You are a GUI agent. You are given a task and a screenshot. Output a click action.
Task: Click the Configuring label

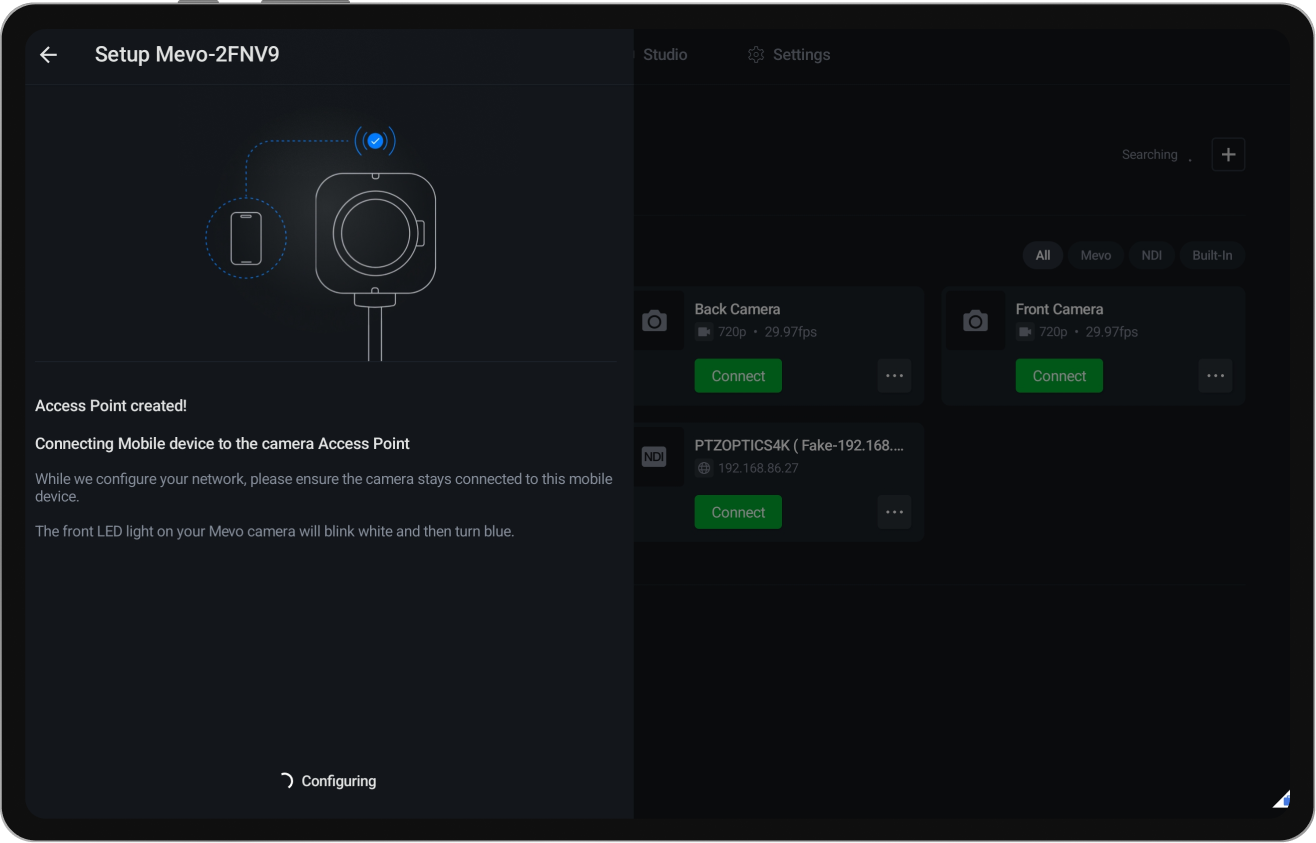[x=339, y=781]
